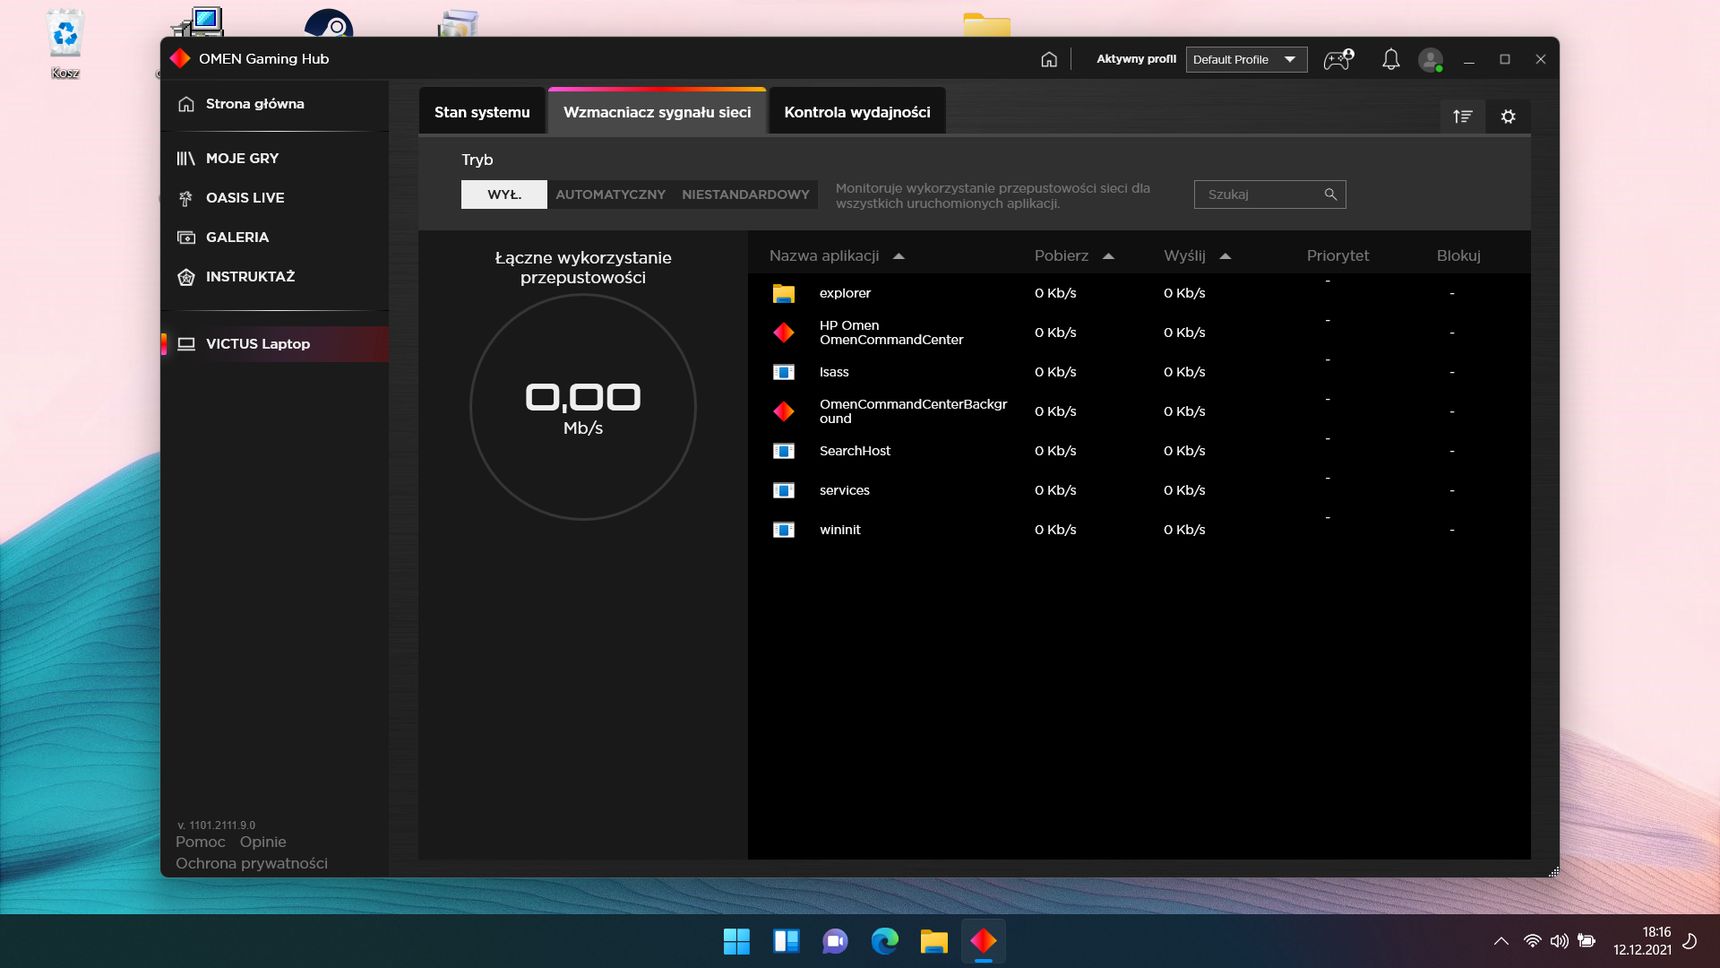
Task: Sort by Wyślij column arrow
Action: [x=1225, y=256]
